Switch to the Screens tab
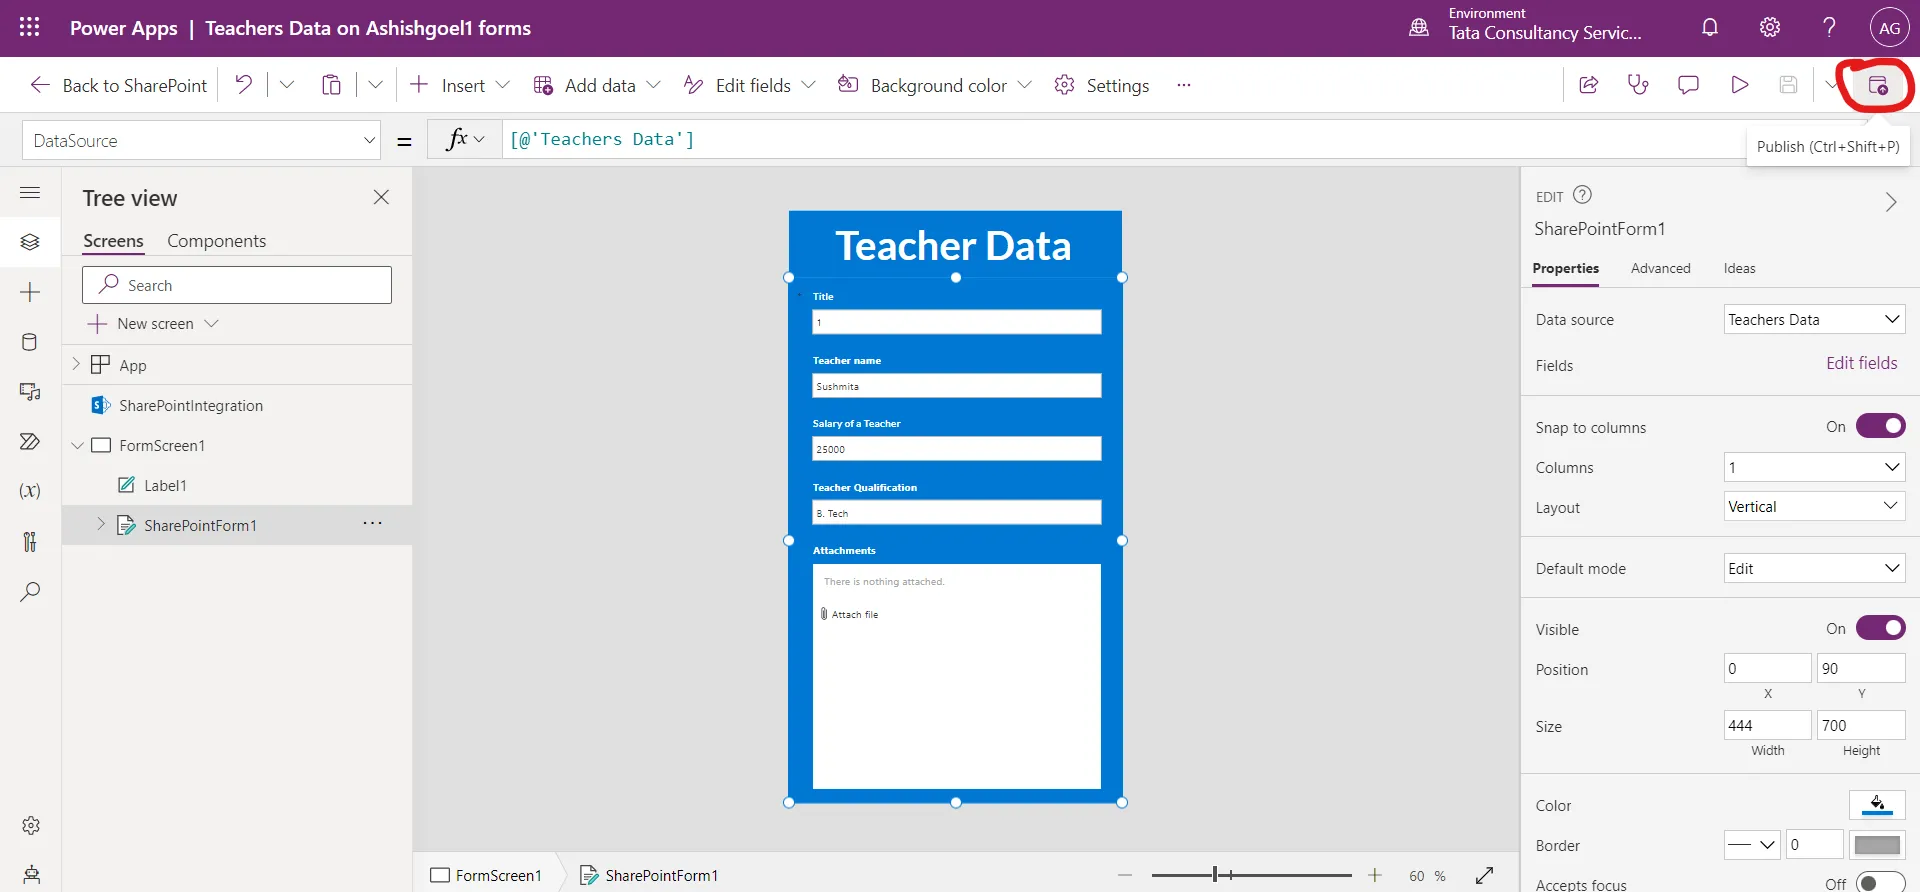The width and height of the screenshot is (1920, 892). click(113, 241)
